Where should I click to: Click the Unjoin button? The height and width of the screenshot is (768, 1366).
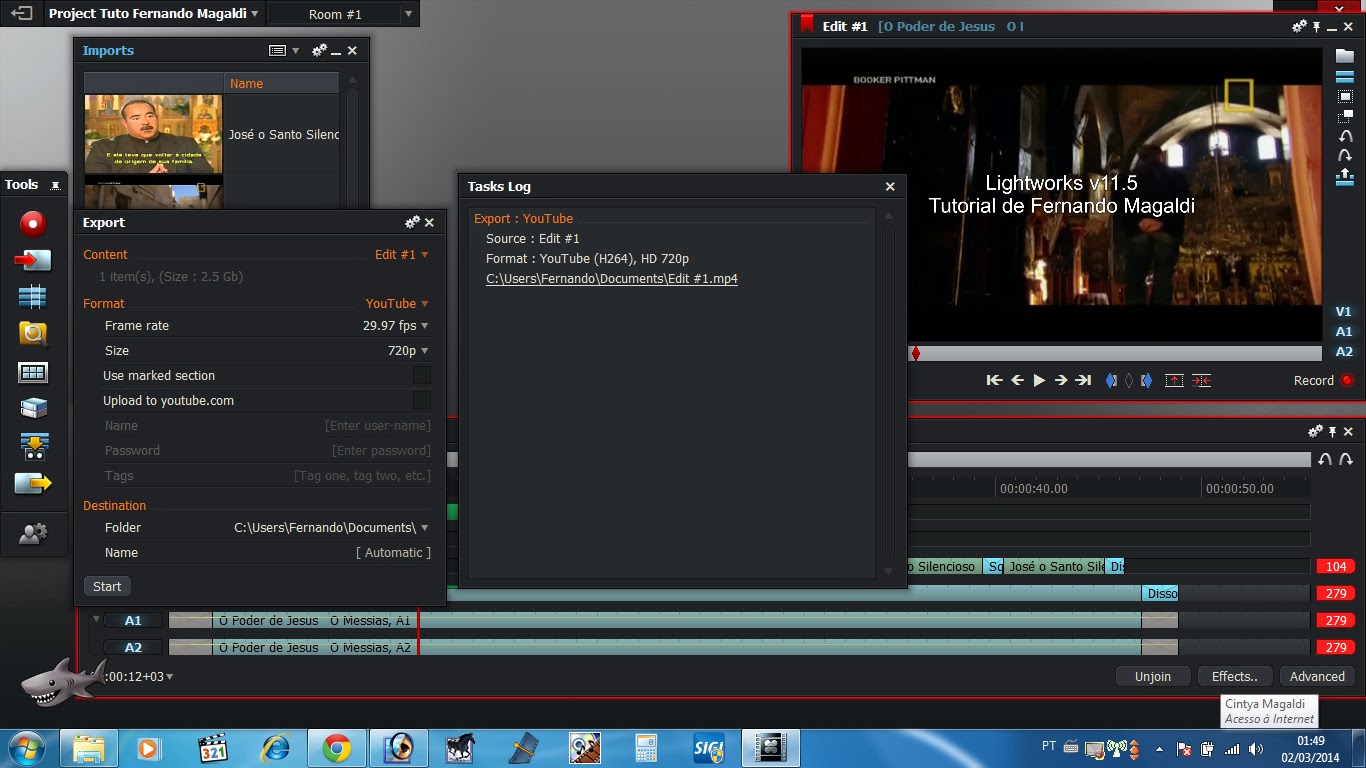coord(1153,676)
